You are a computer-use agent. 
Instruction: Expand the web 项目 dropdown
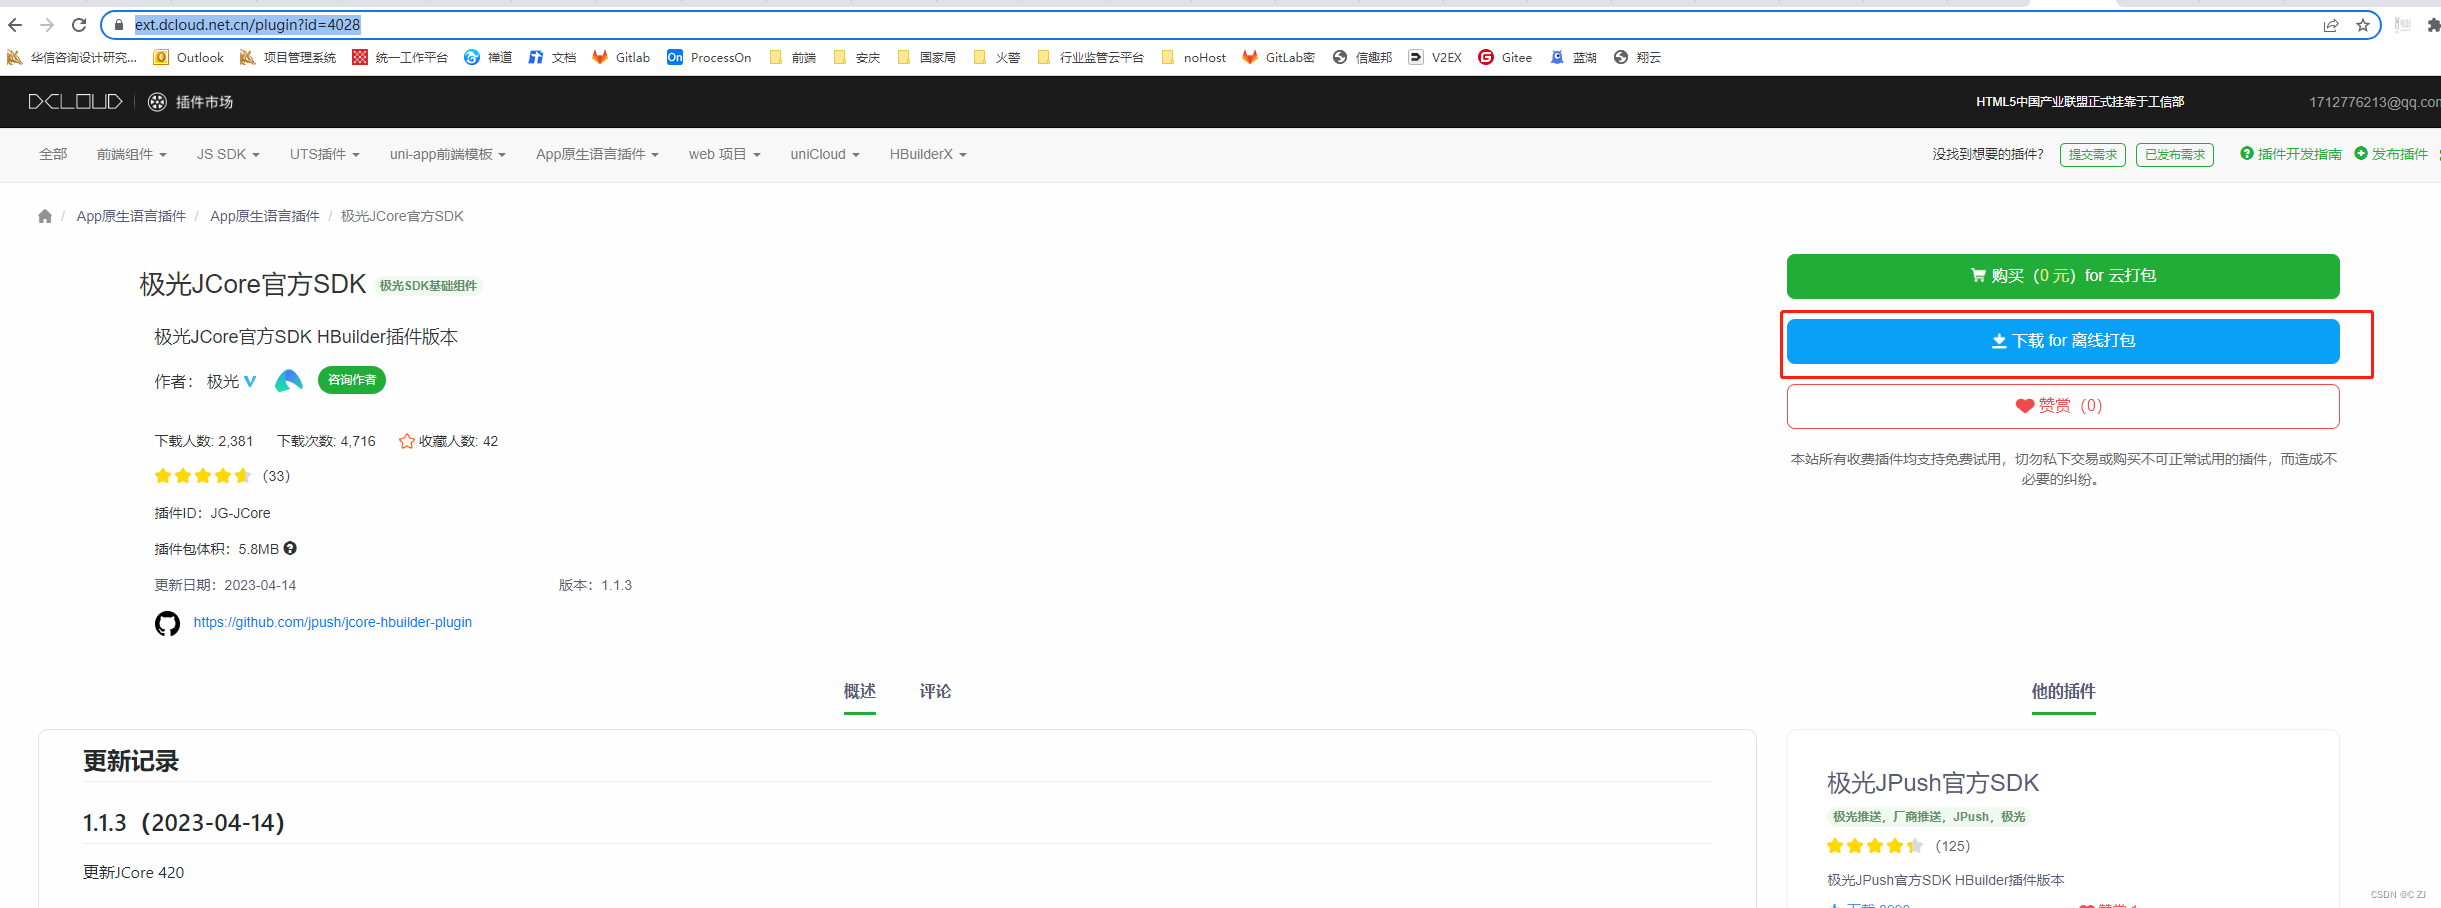tap(724, 154)
